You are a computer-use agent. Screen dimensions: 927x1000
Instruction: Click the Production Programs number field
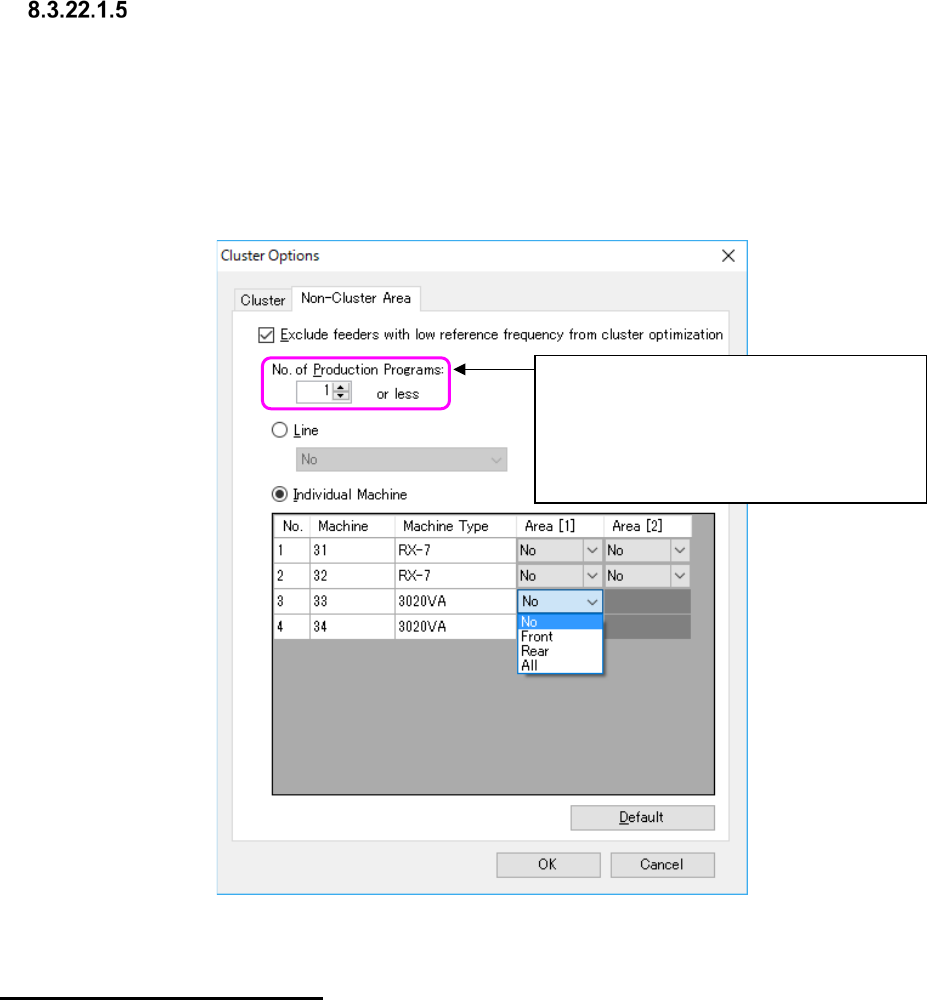point(315,392)
